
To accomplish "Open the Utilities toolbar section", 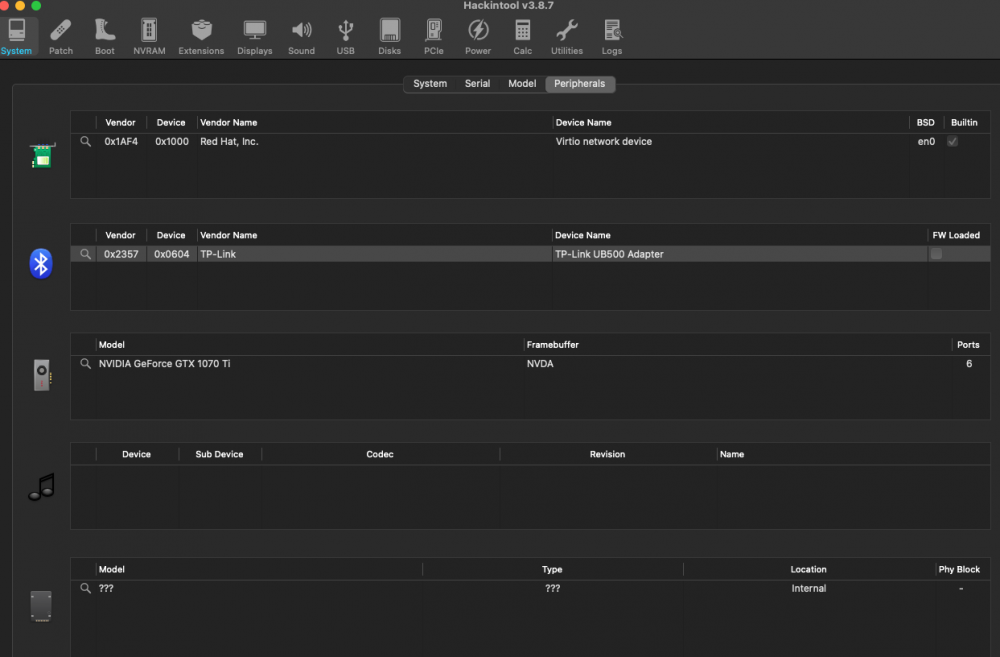I will coord(566,37).
